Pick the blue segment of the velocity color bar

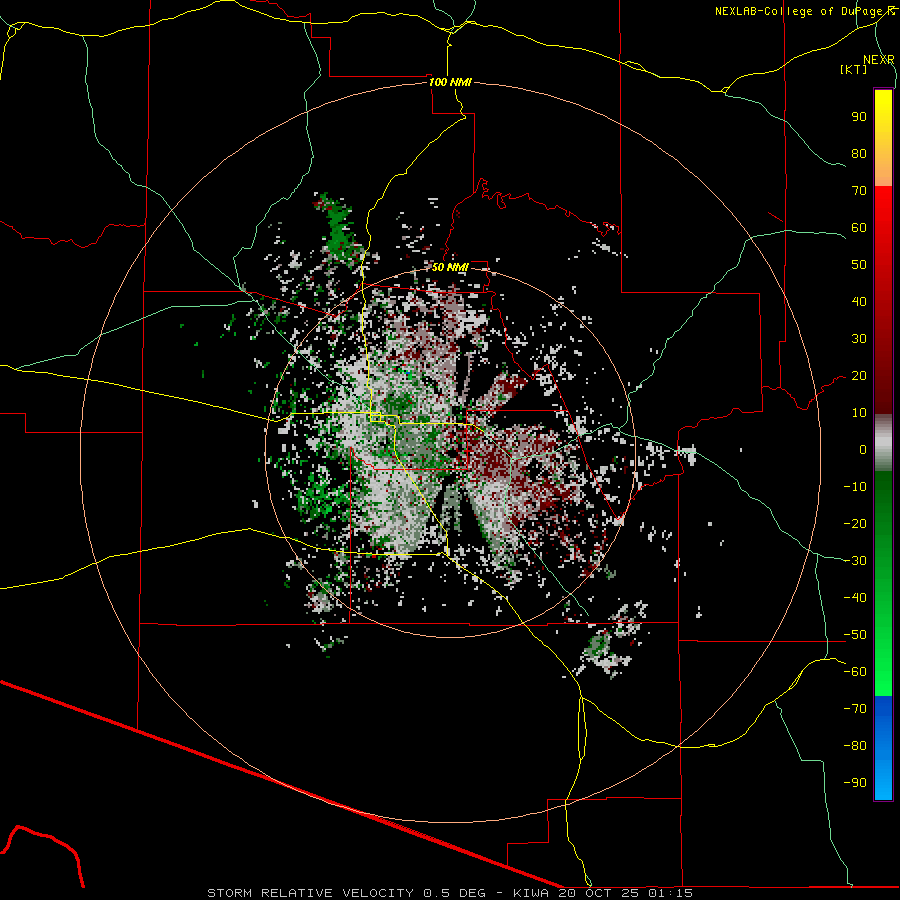(883, 747)
